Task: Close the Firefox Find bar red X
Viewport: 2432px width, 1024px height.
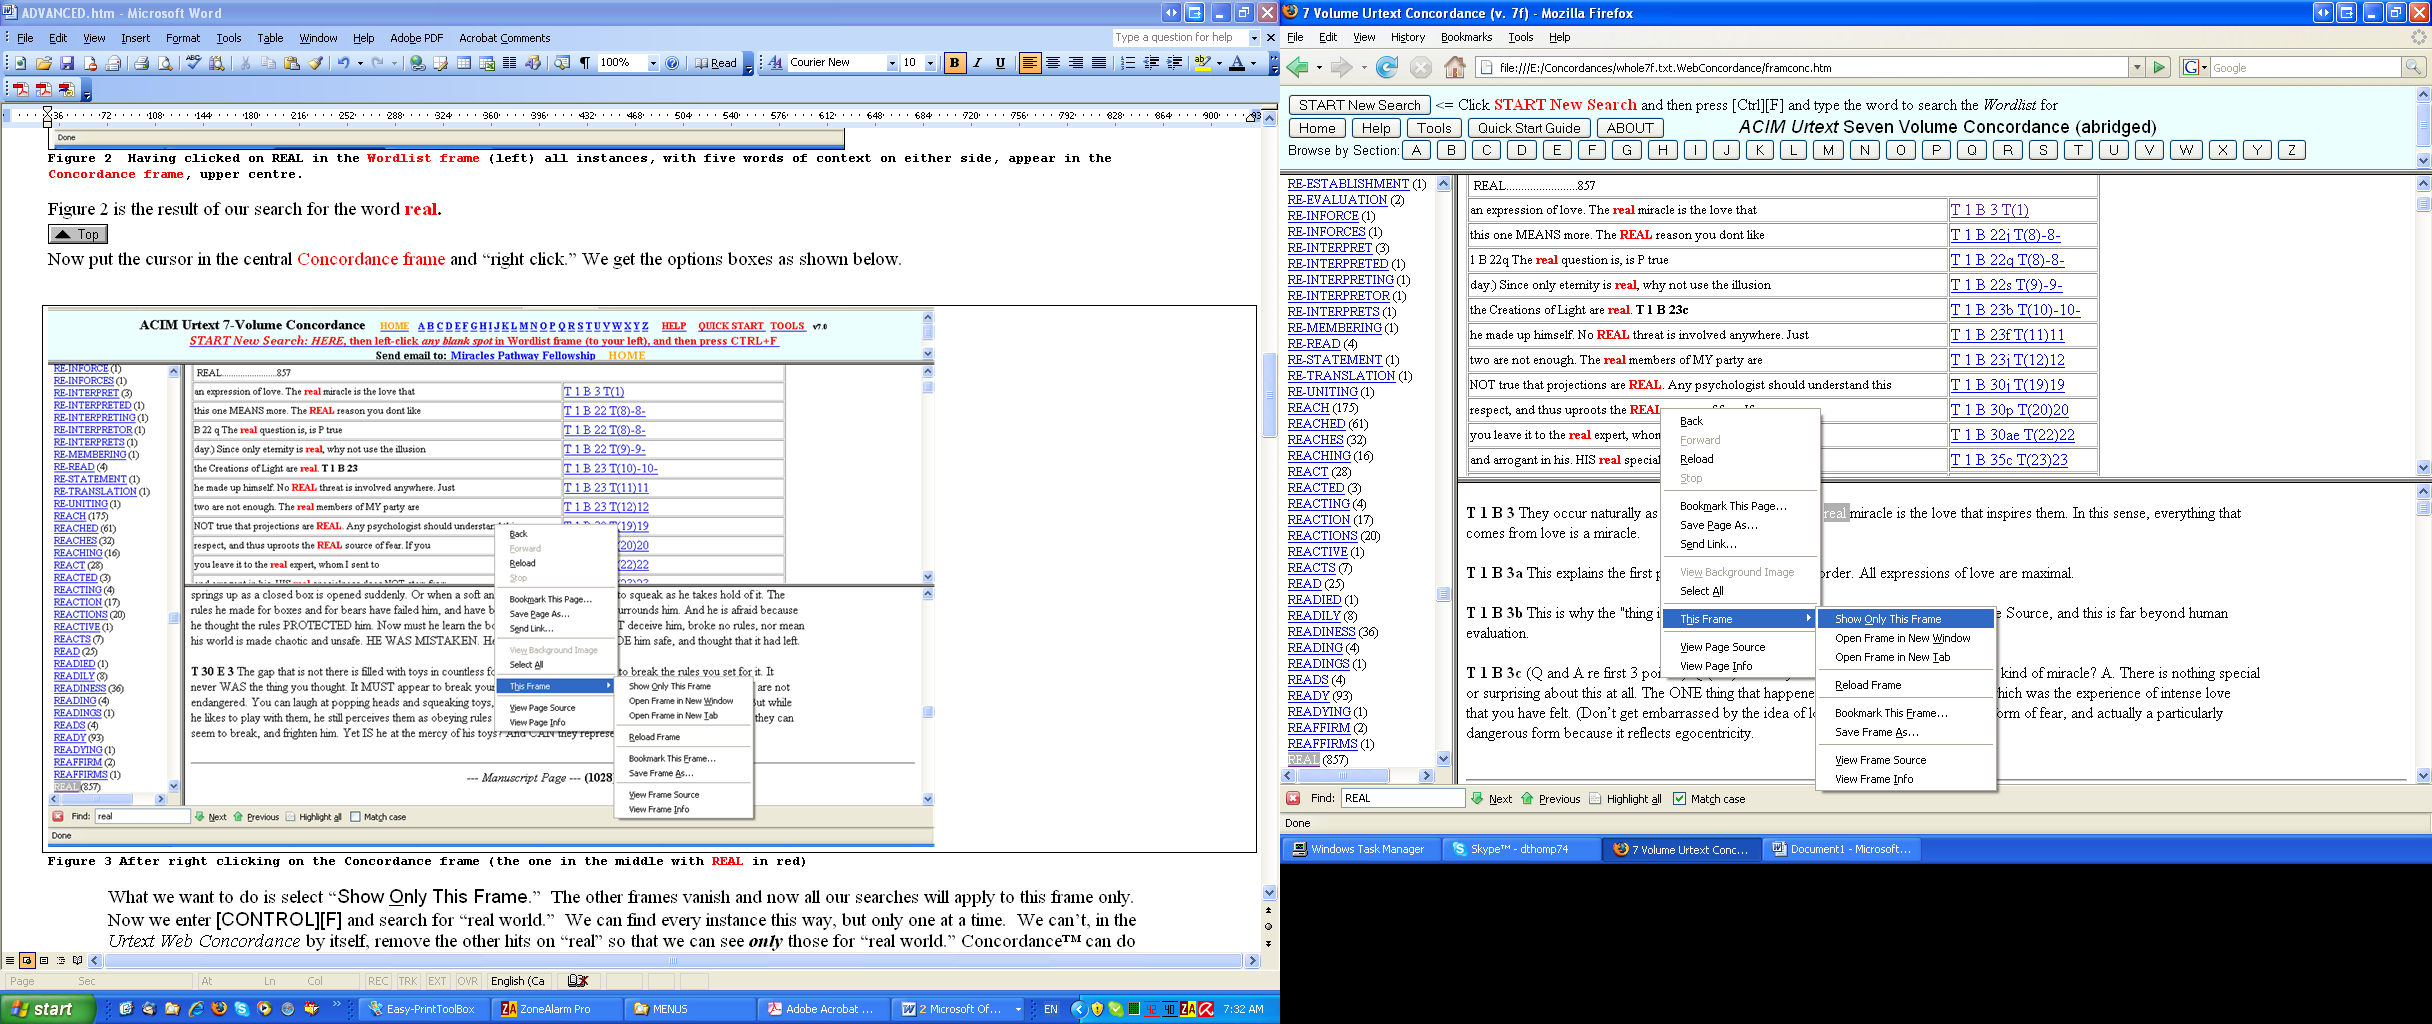Action: coord(1293,798)
